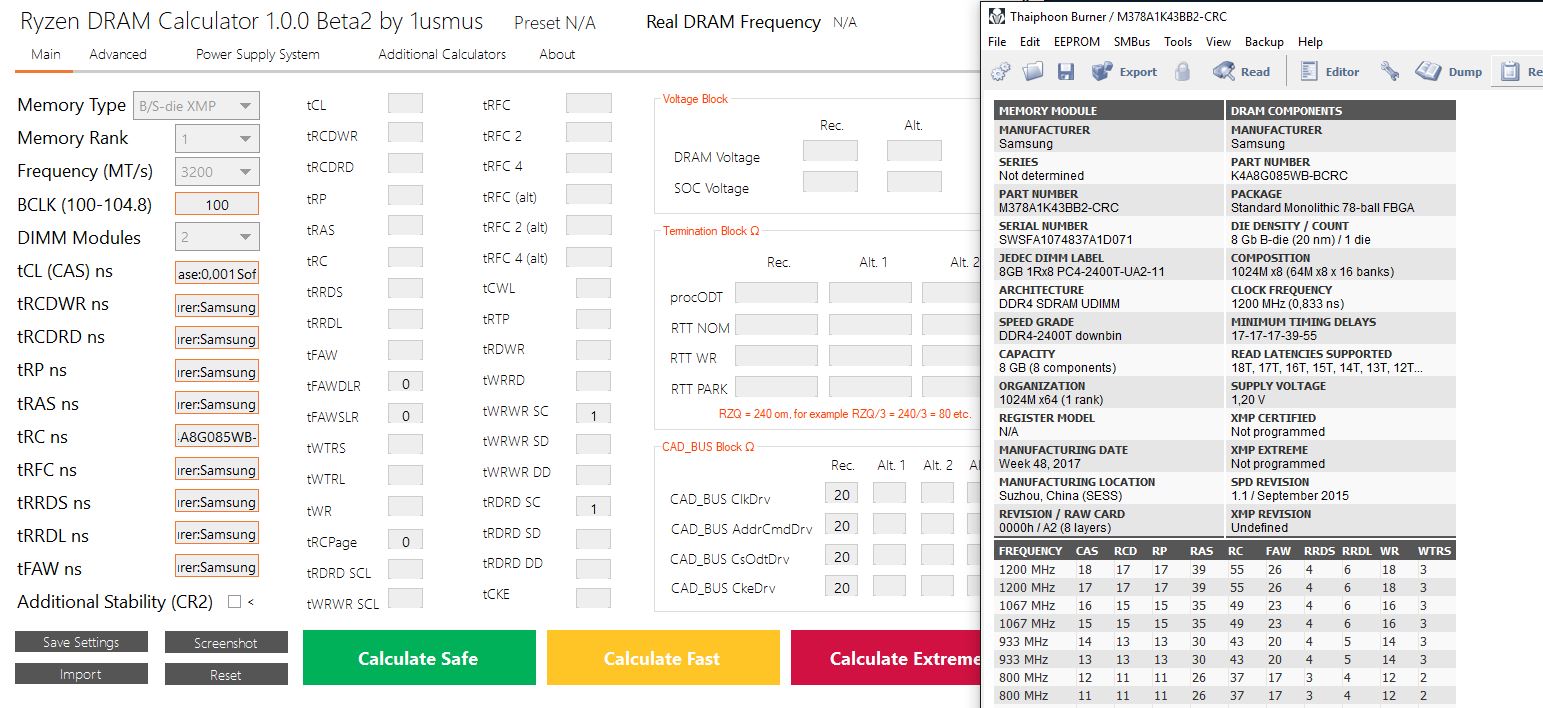Click the tRCPage value box

(x=405, y=541)
